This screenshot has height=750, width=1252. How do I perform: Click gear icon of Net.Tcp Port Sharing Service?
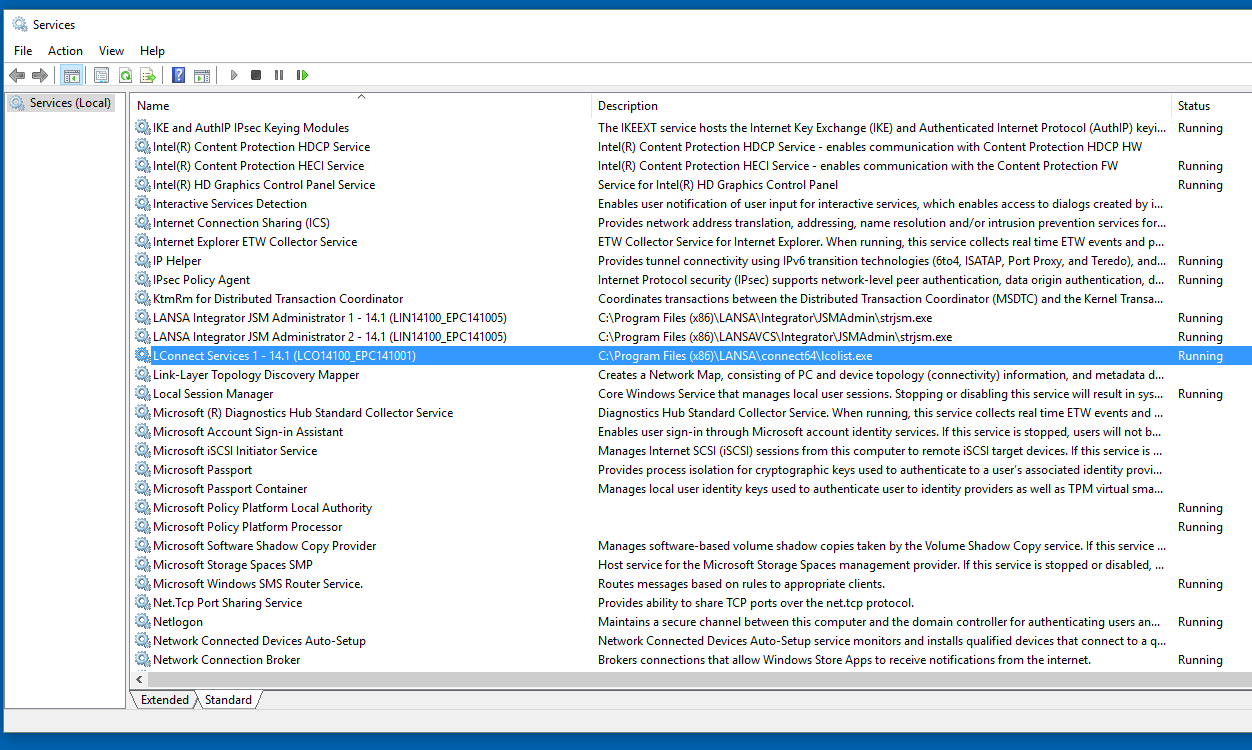coord(143,603)
